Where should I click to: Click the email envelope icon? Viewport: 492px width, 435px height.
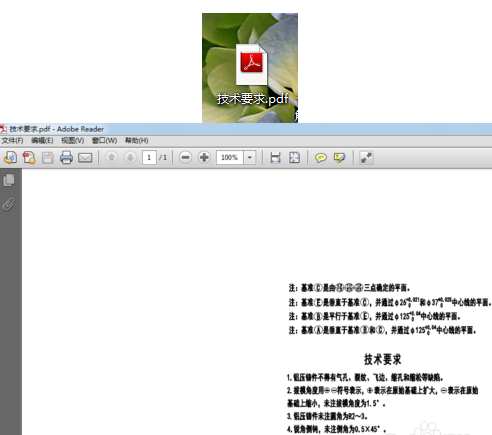click(85, 158)
